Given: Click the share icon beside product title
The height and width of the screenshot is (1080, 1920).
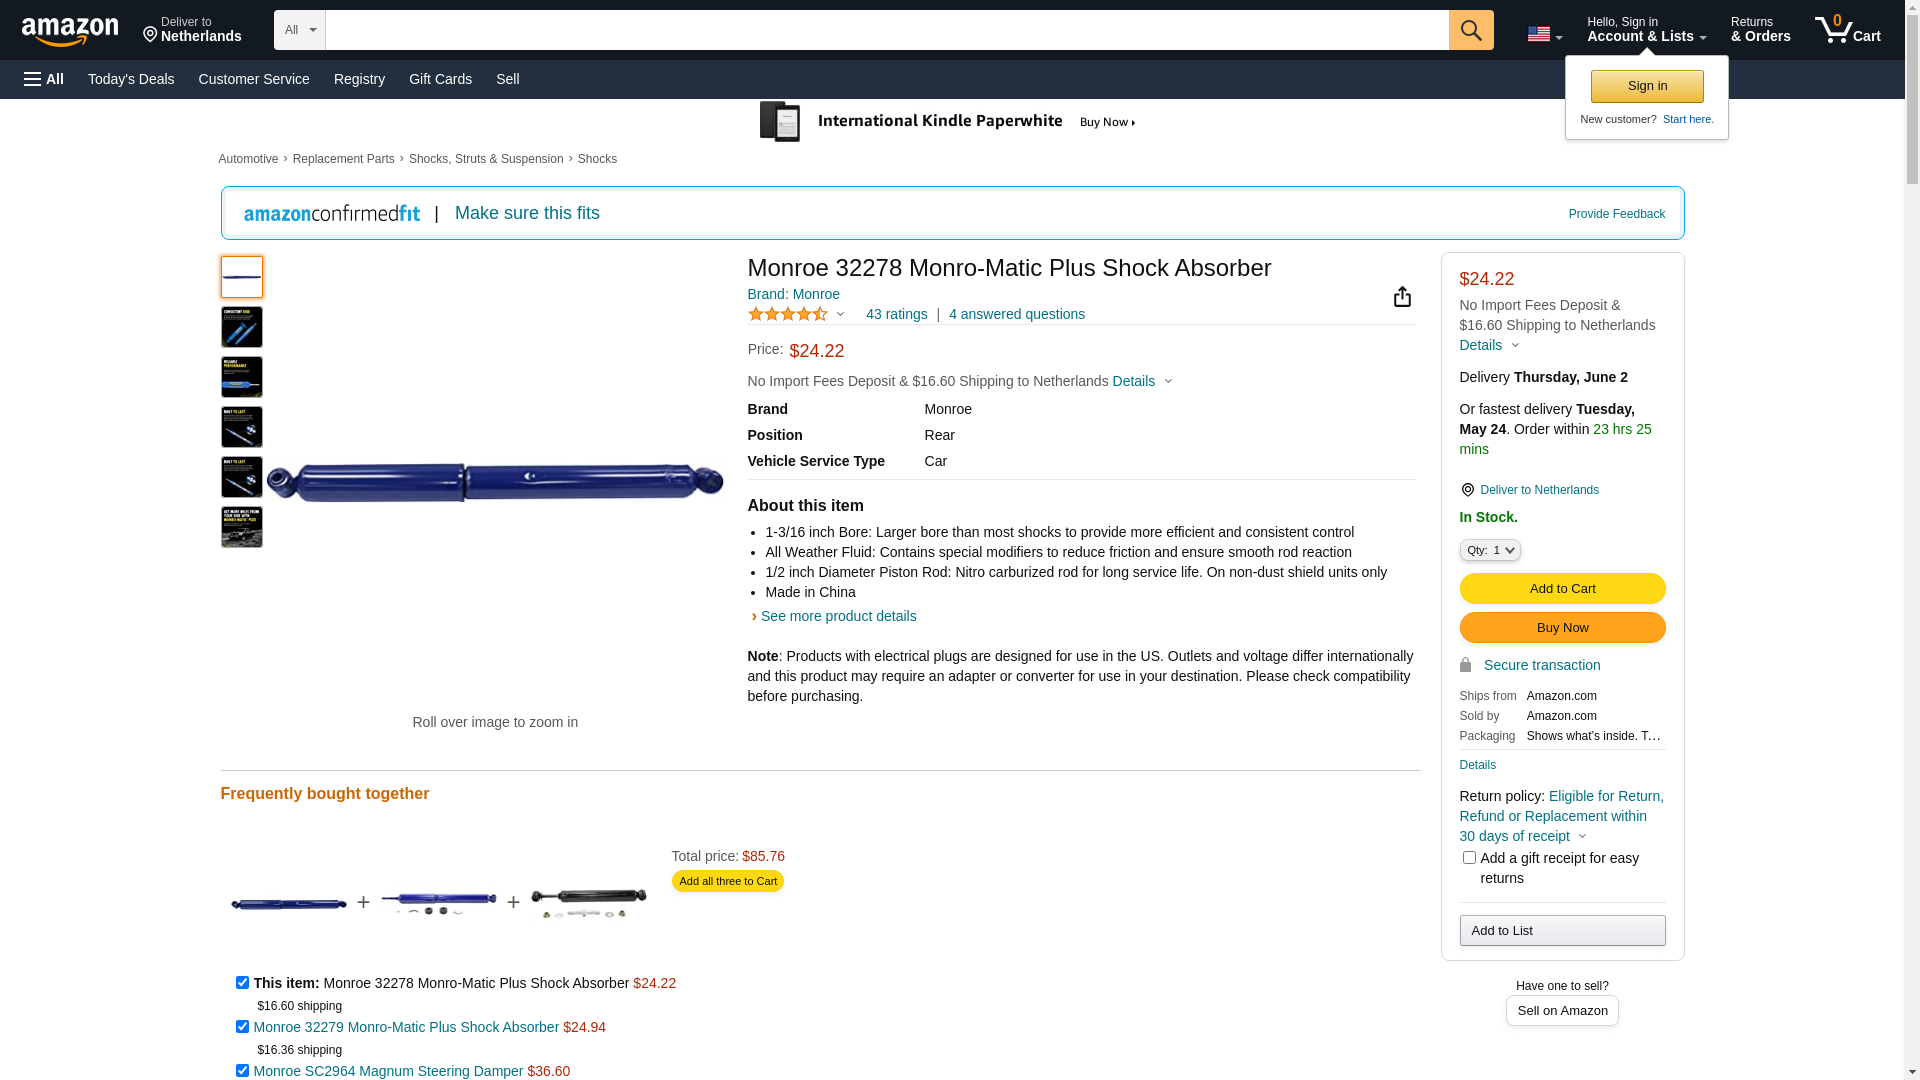Looking at the screenshot, I should pos(1402,297).
